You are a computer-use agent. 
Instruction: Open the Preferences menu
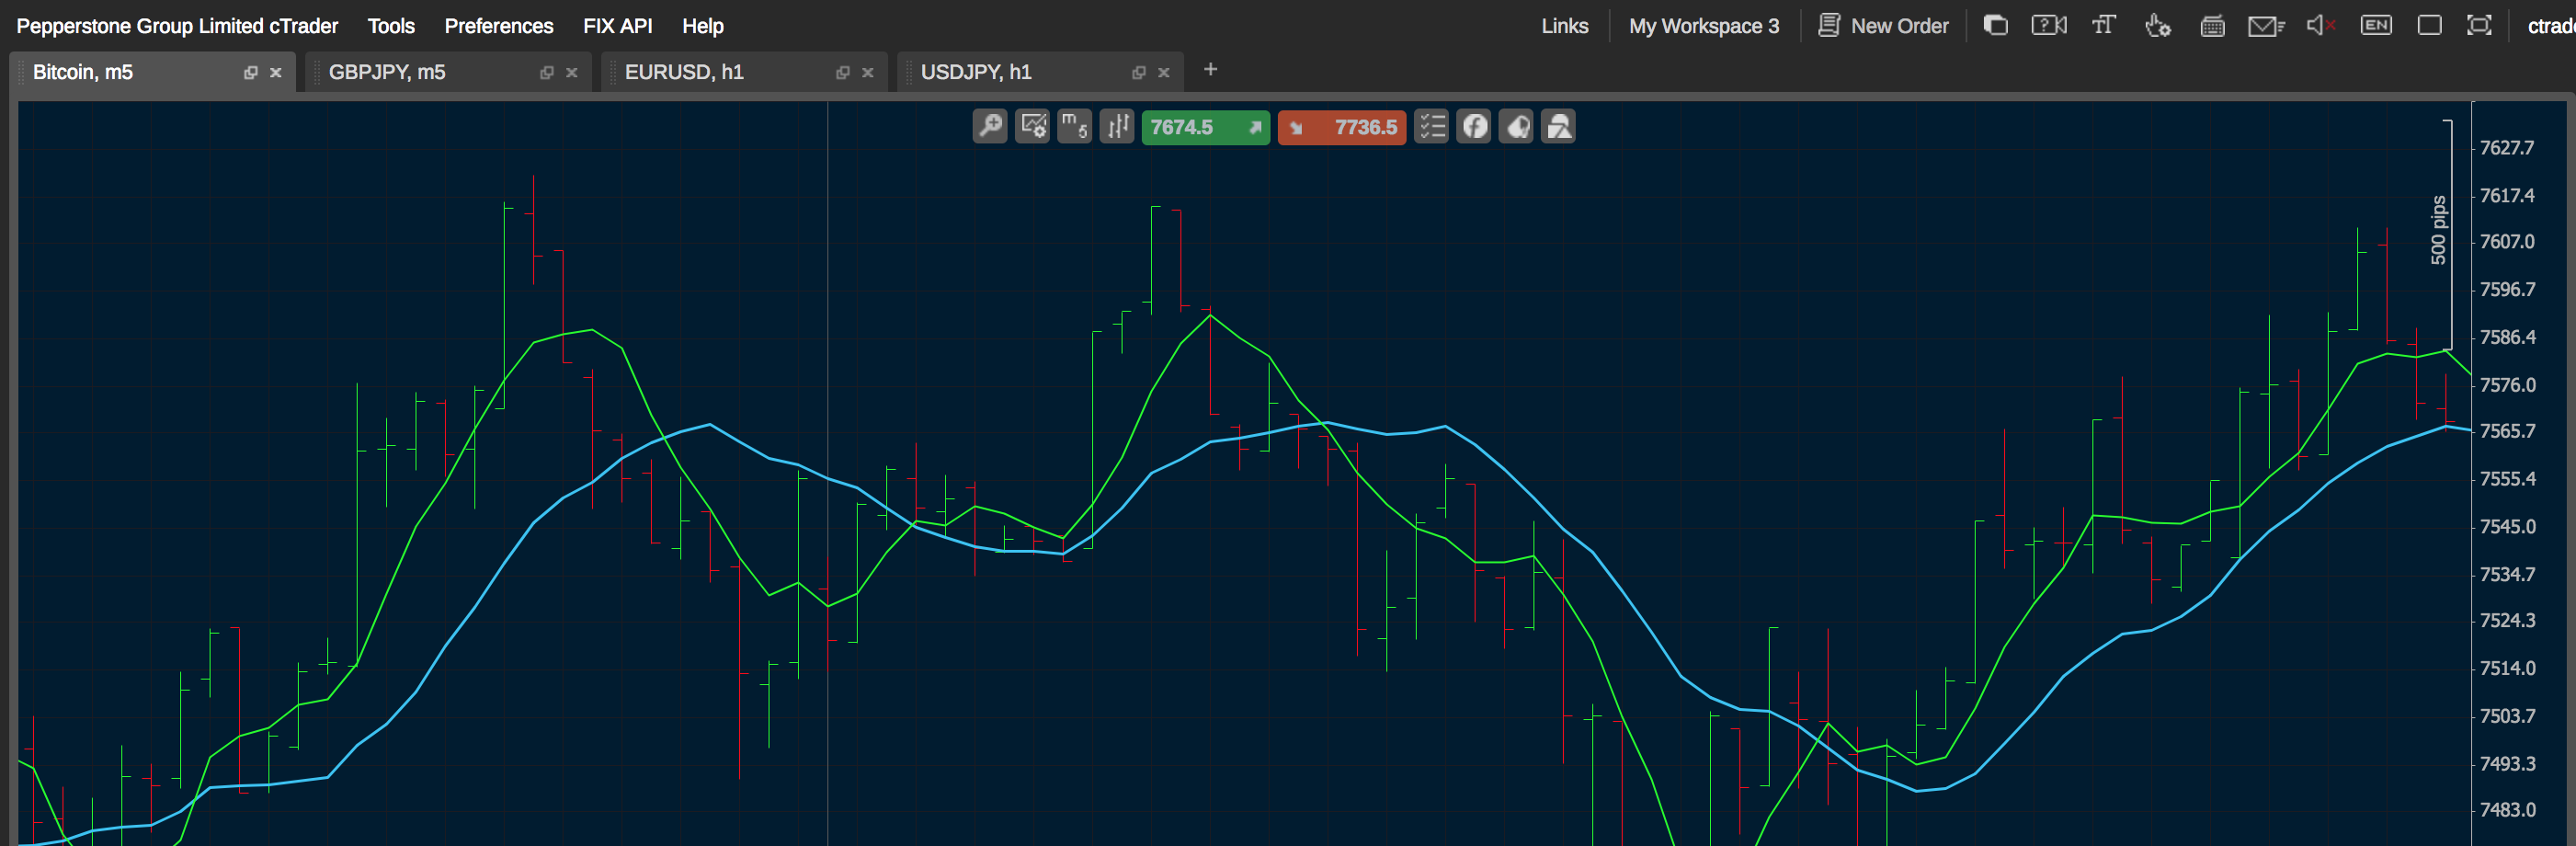(499, 26)
